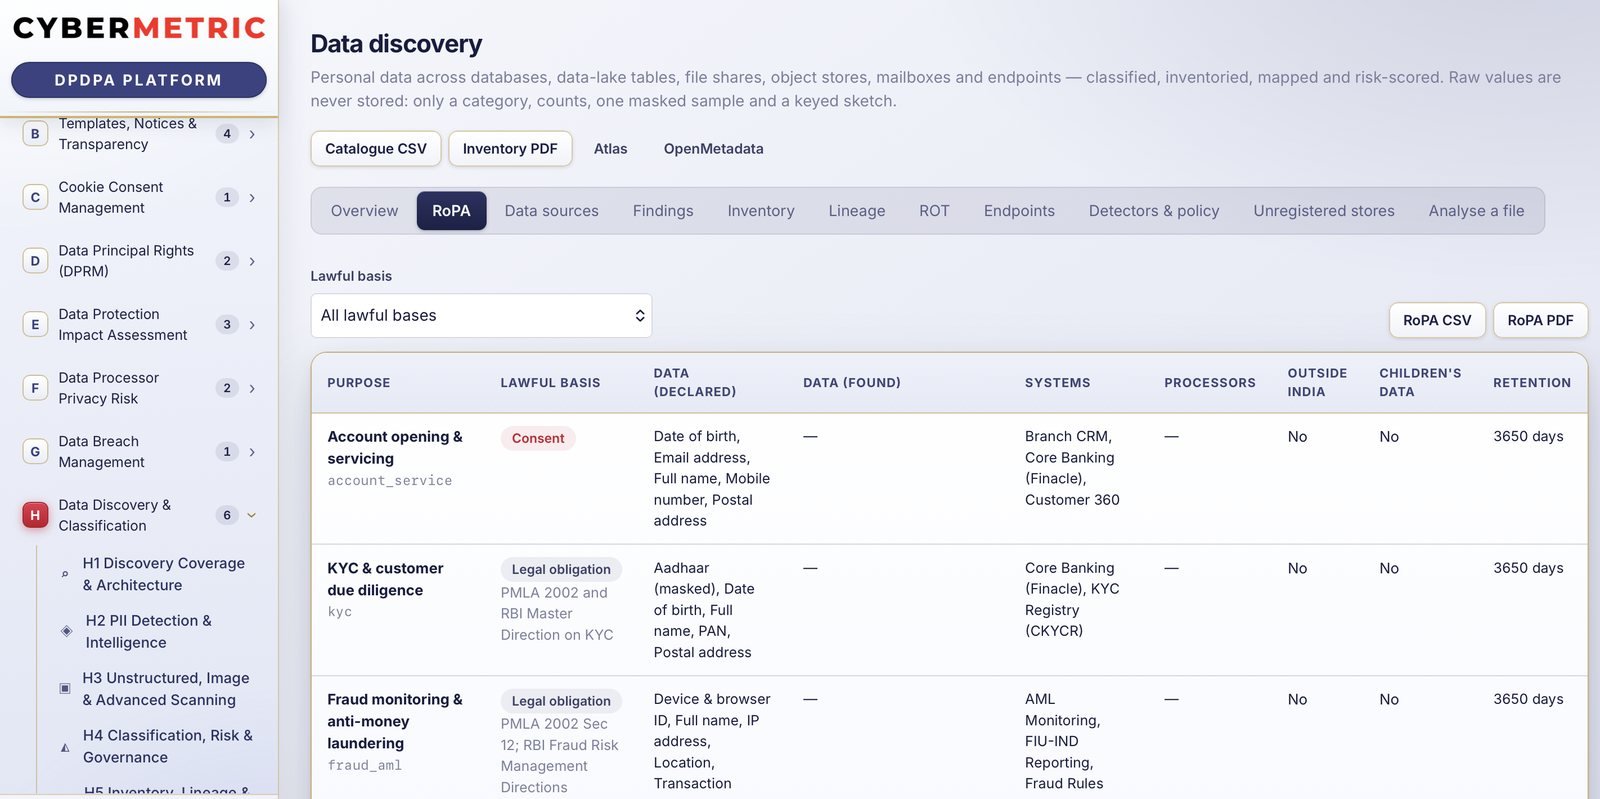Viewport: 1600px width, 799px height.
Task: Click the E badge for Data Protection Impact Assessment
Action: tap(35, 324)
